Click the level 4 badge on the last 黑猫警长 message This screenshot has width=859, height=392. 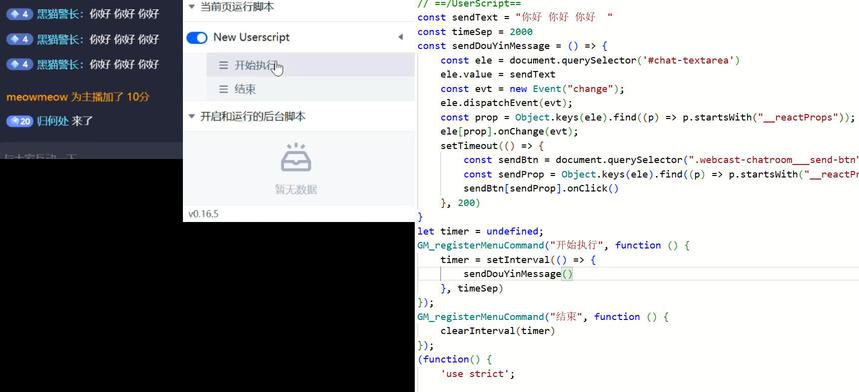20,65
